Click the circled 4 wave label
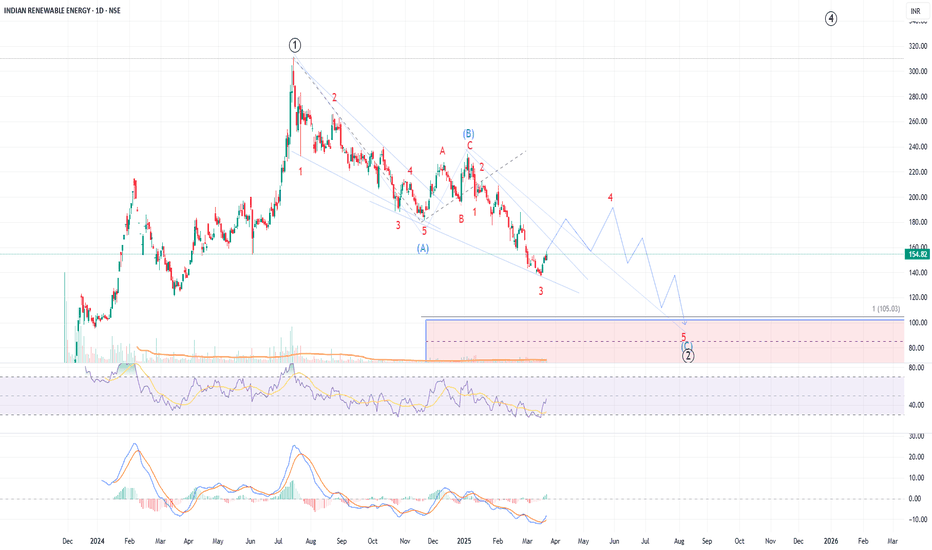Screen dimensions: 932x550 coord(831,19)
